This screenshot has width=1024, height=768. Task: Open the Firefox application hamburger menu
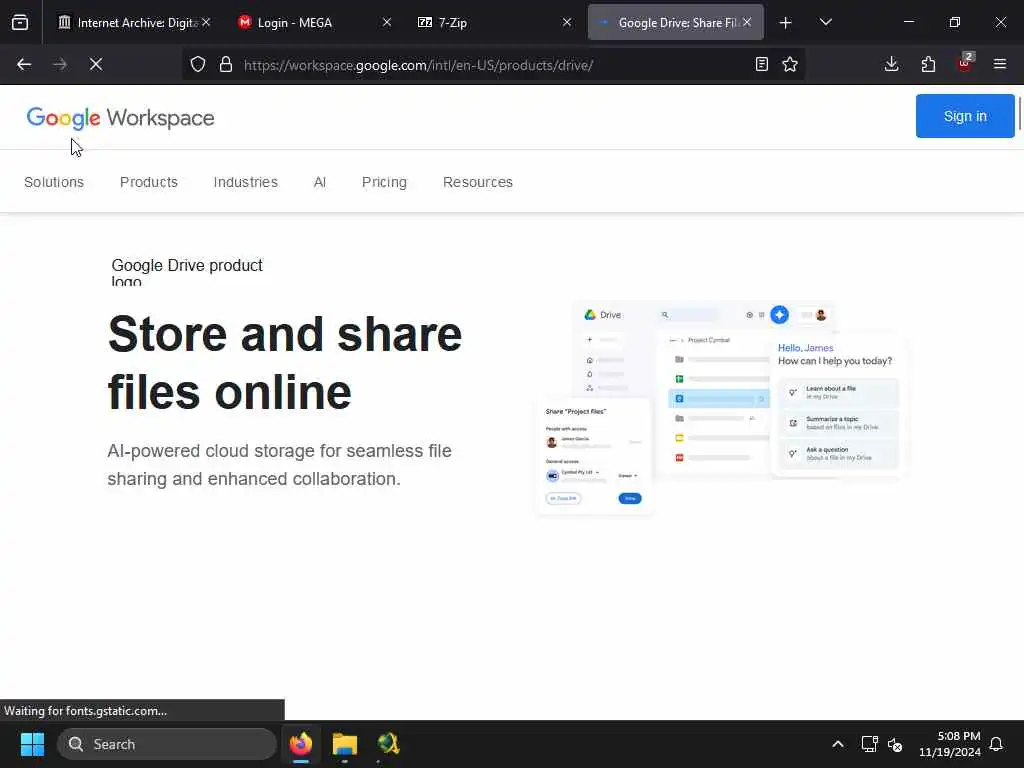click(x=1000, y=64)
